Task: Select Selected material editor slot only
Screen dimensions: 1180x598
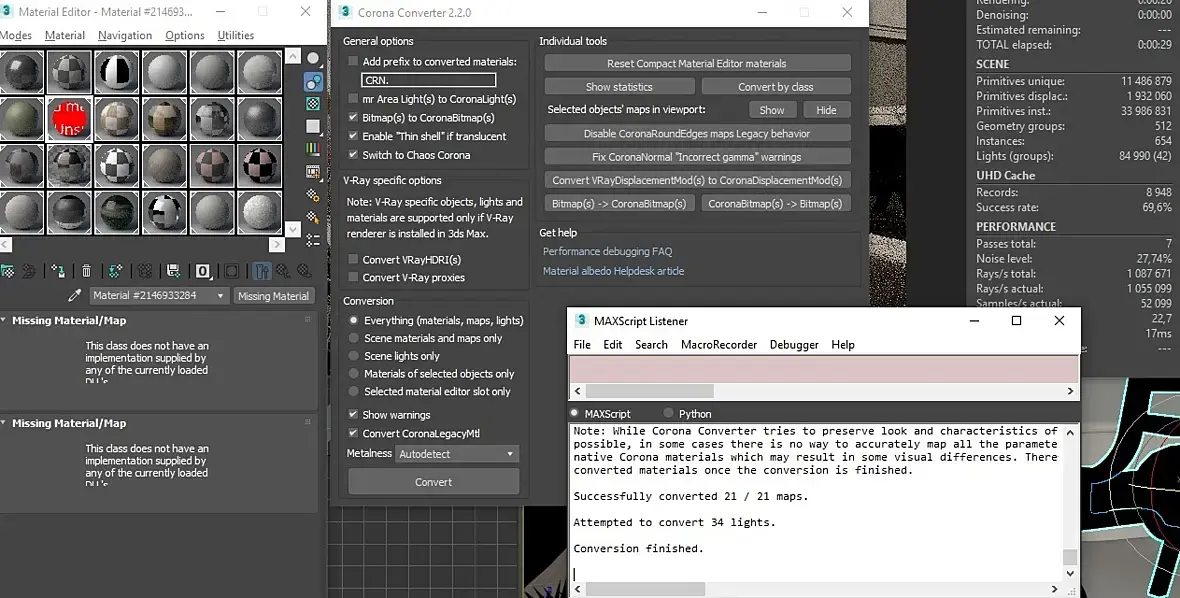Action: coord(354,391)
